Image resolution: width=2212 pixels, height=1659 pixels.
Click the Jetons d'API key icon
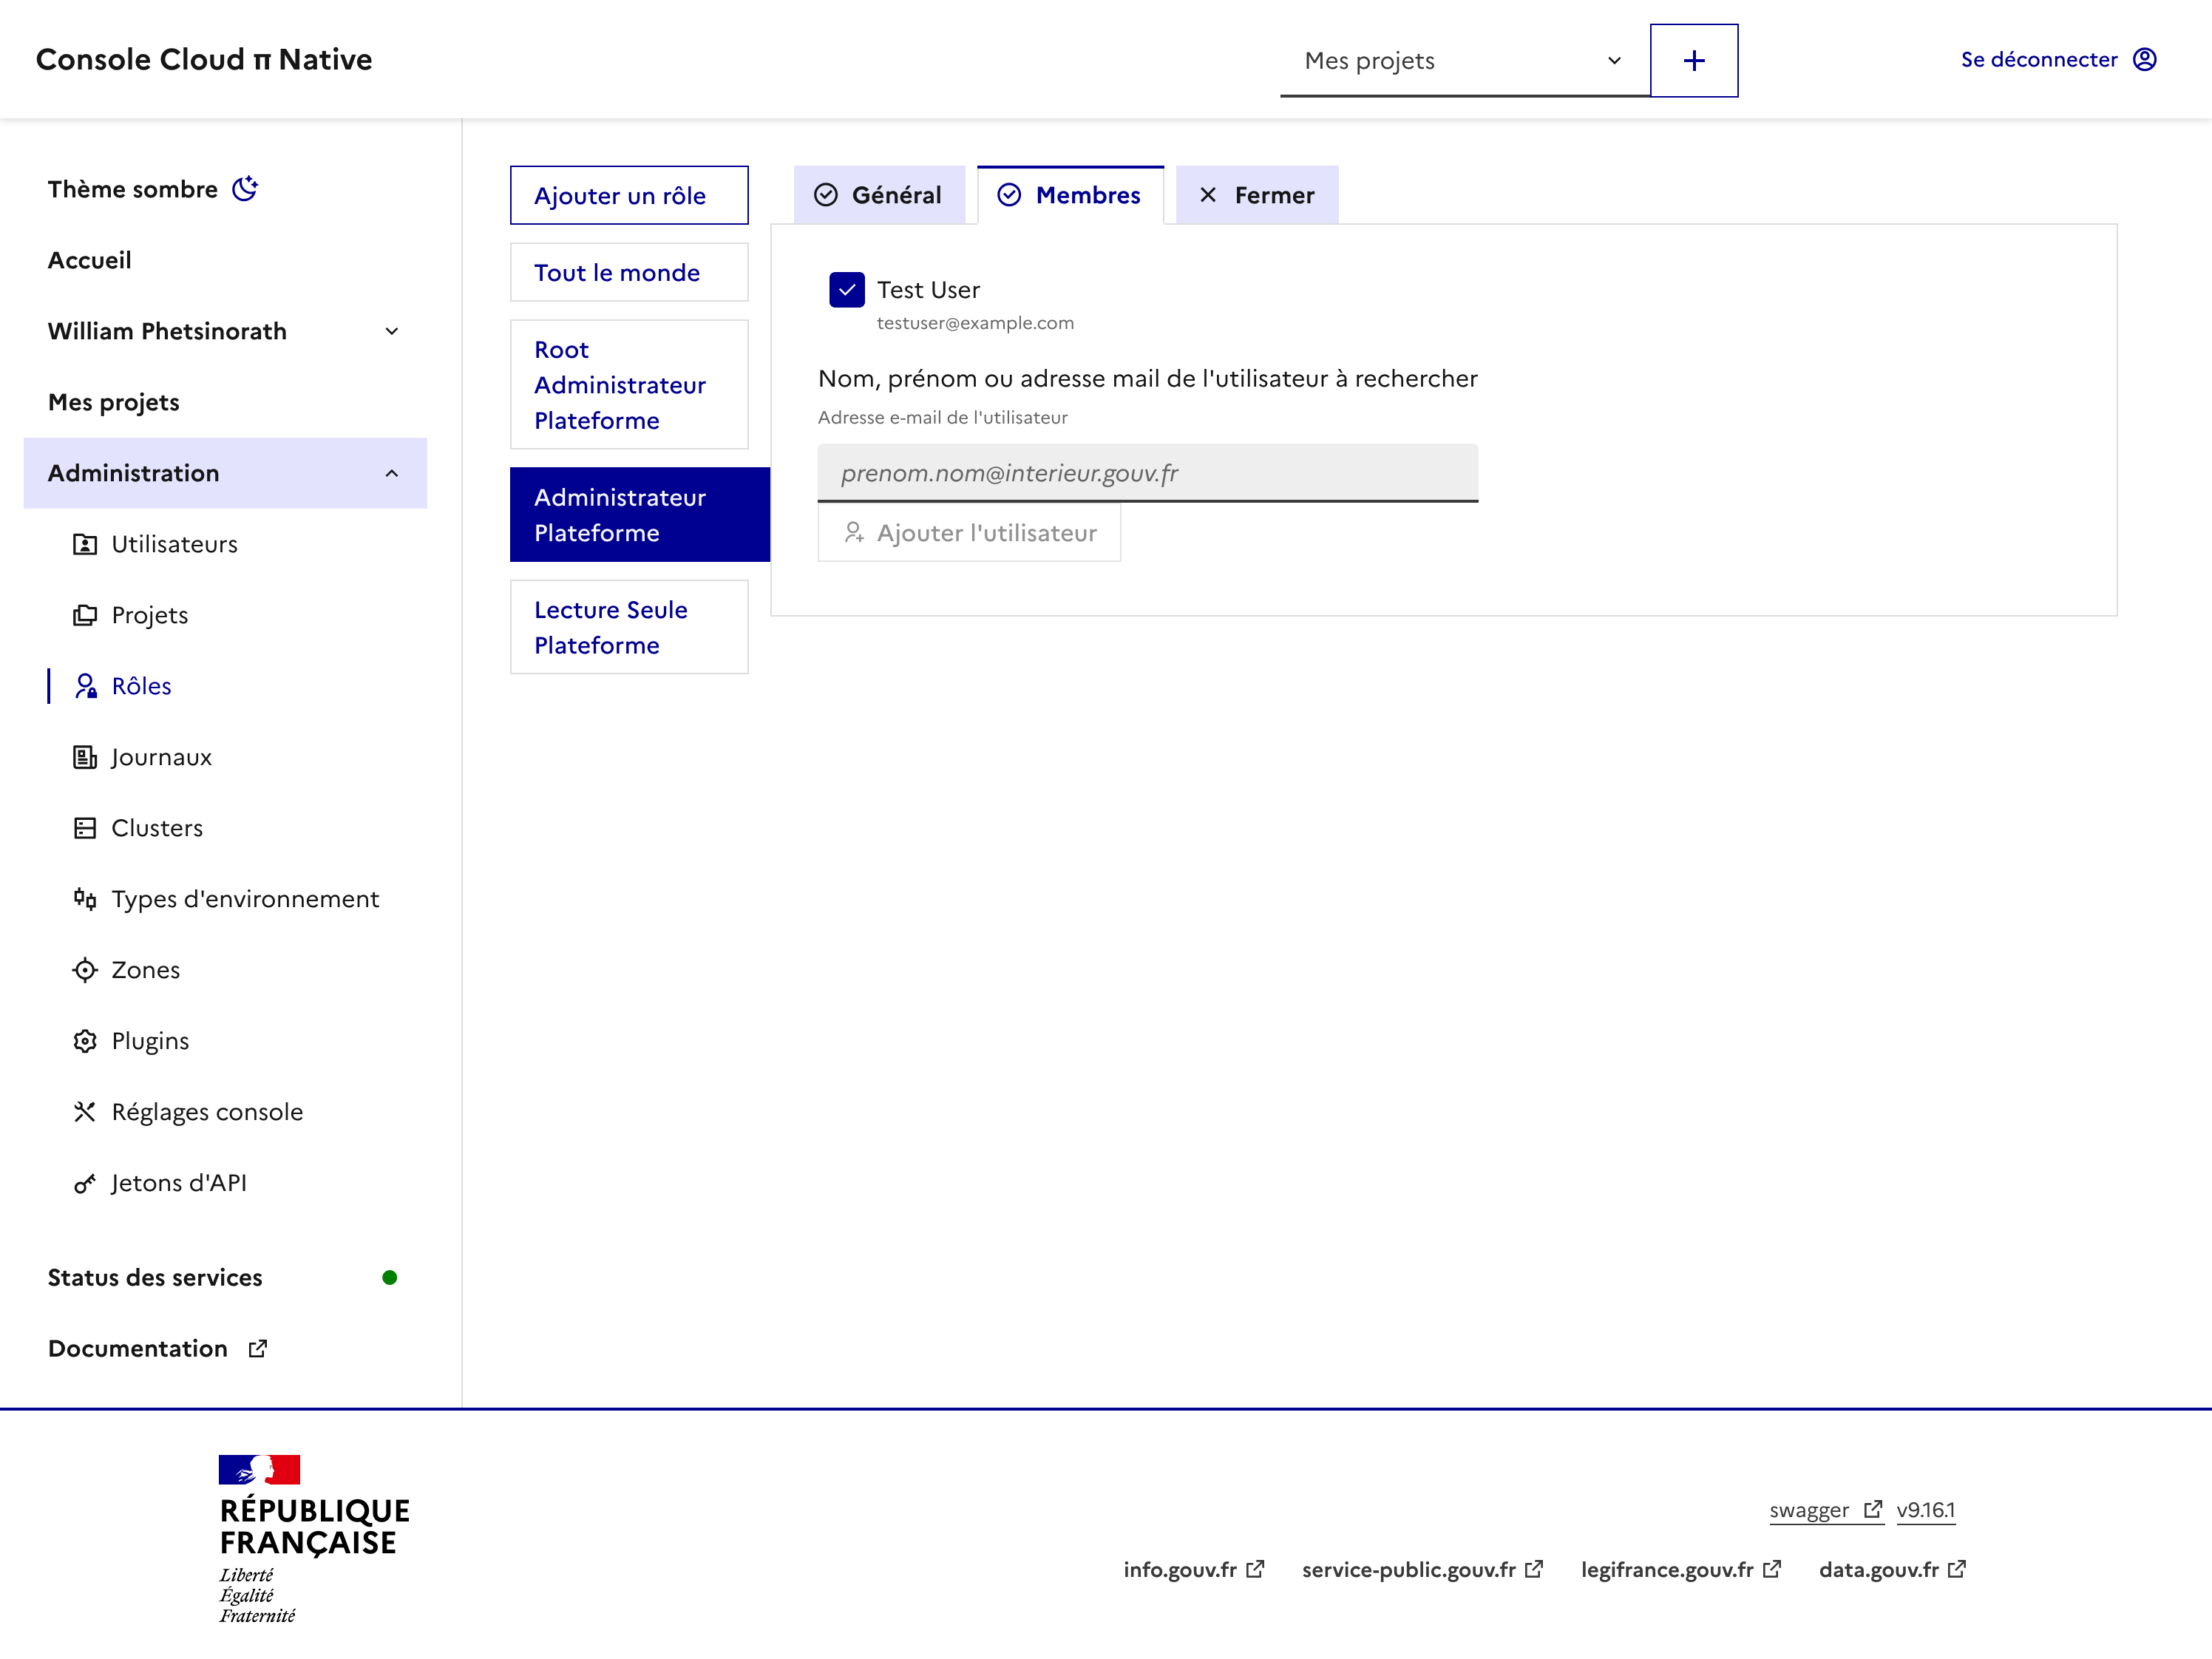pos(86,1182)
